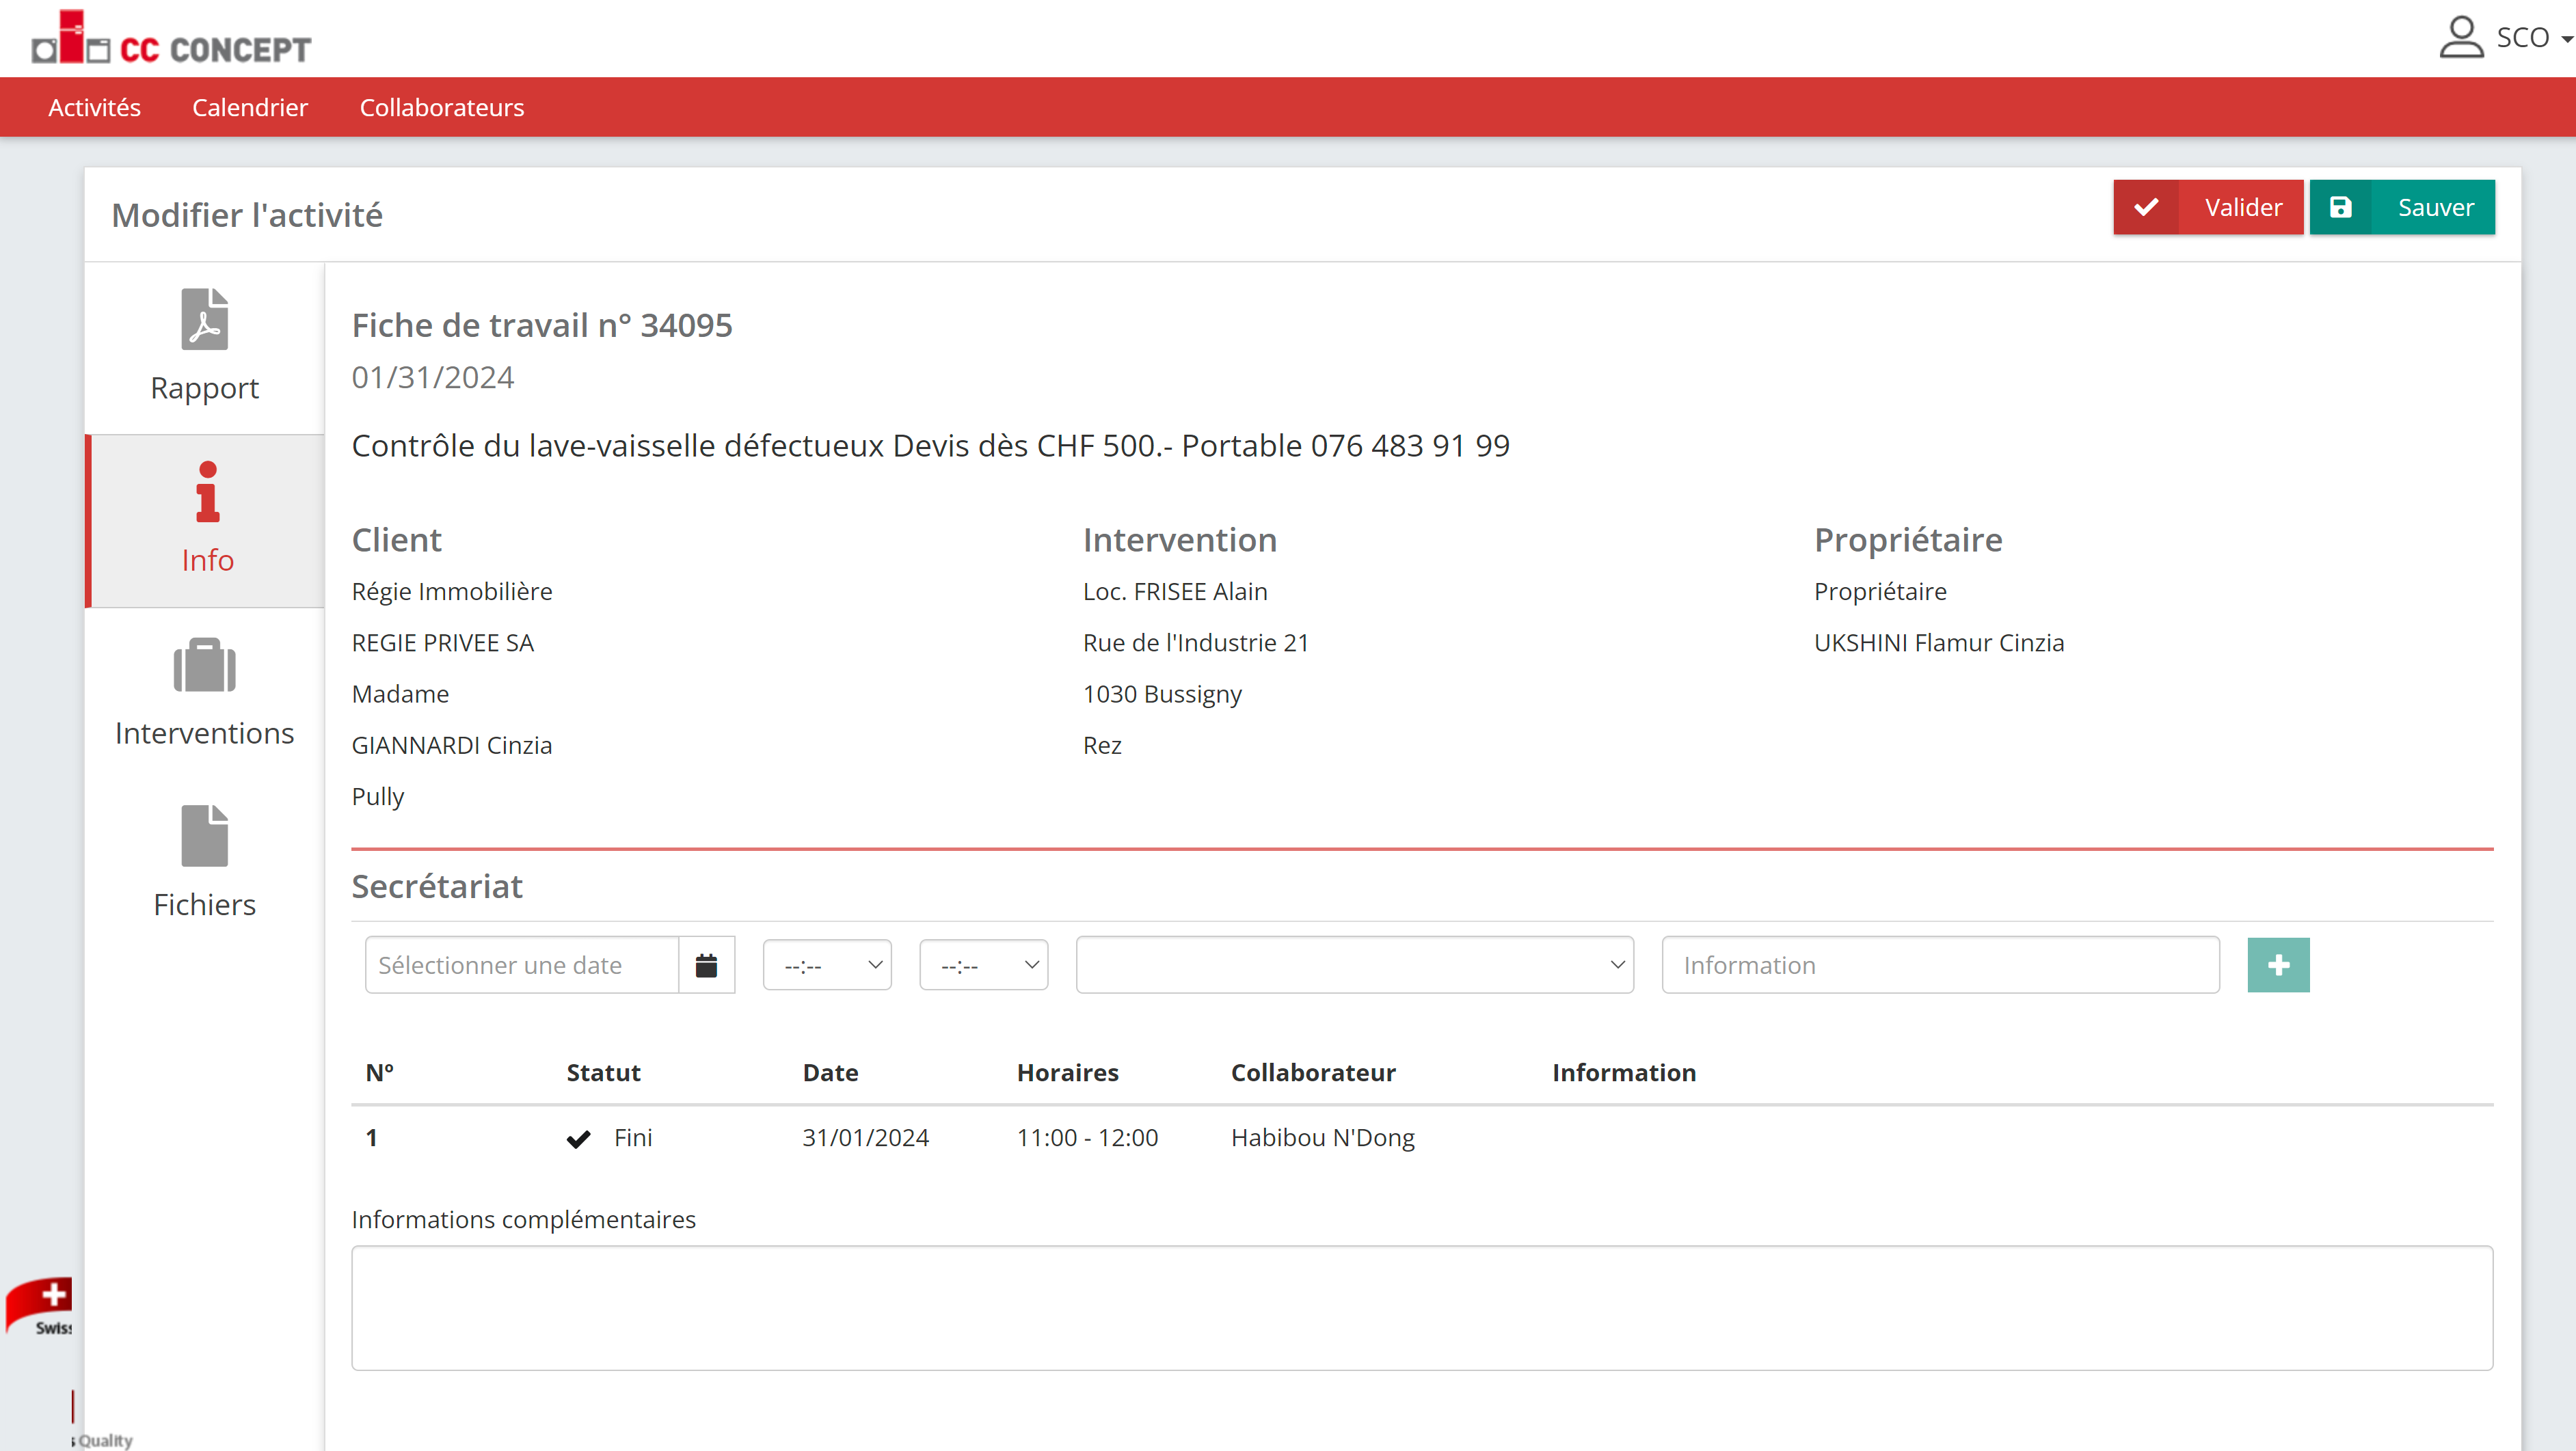Image resolution: width=2576 pixels, height=1451 pixels.
Task: Click the Valider button
Action: tap(2208, 207)
